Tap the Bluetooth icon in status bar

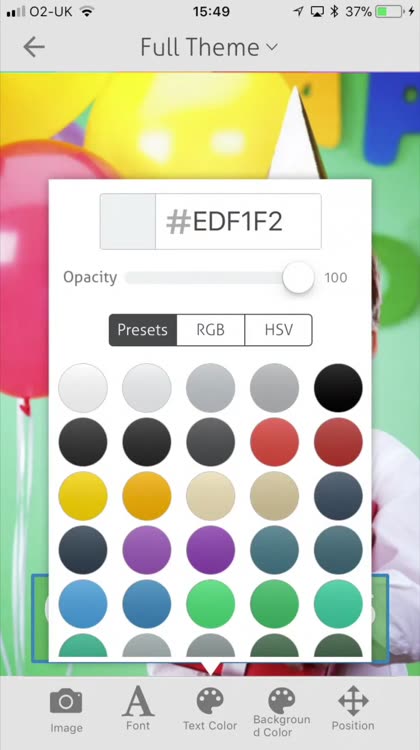(334, 11)
